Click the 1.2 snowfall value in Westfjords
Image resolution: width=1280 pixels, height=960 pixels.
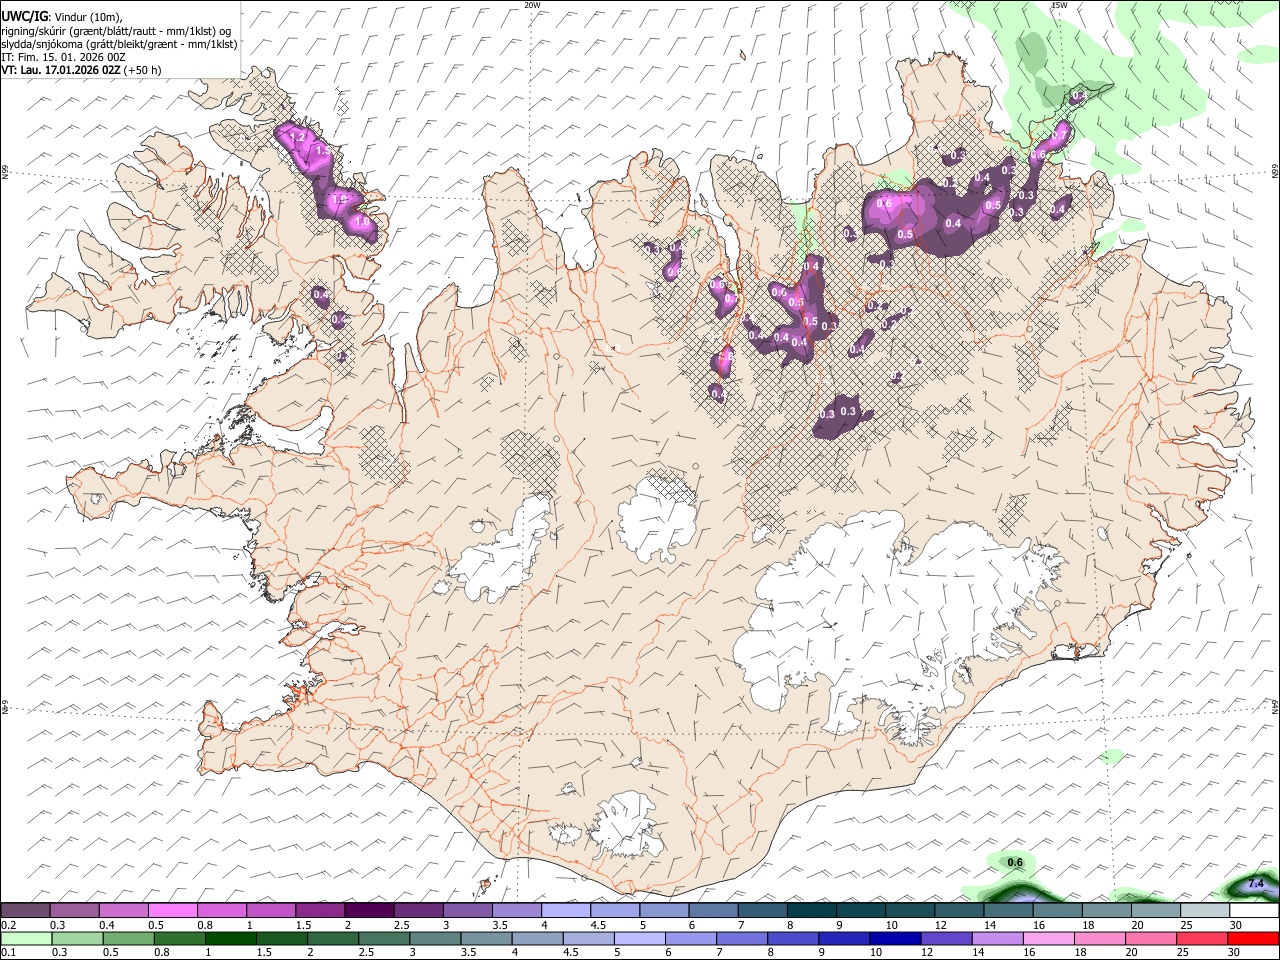coord(297,136)
